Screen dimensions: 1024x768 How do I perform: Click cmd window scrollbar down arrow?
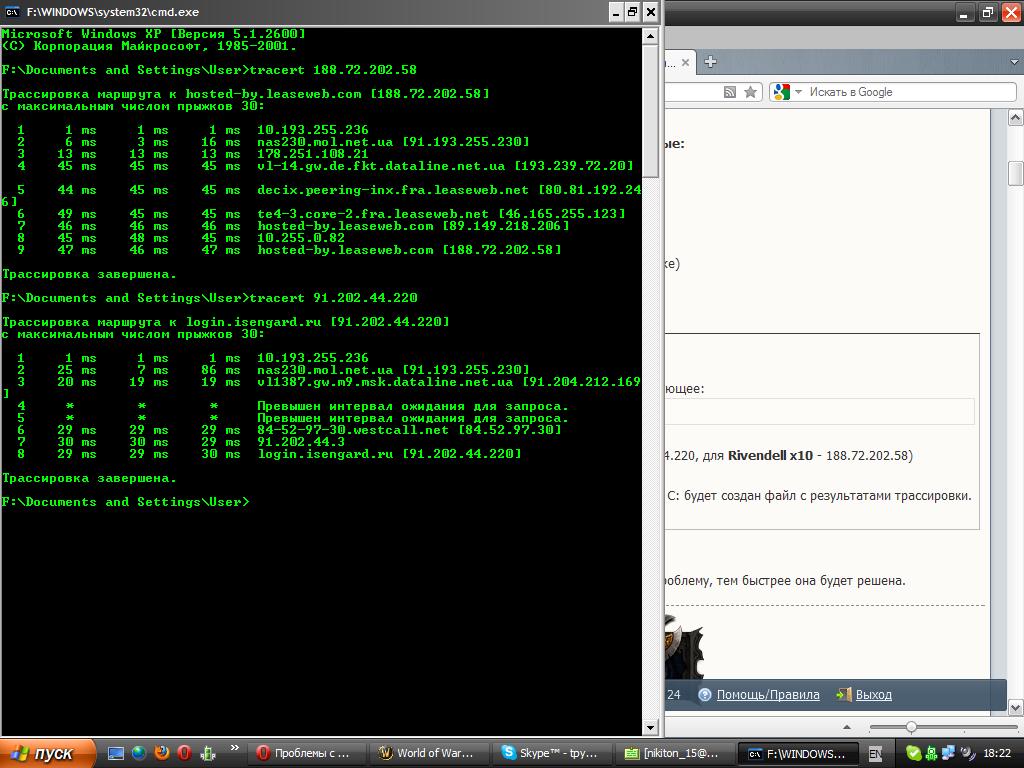(650, 728)
